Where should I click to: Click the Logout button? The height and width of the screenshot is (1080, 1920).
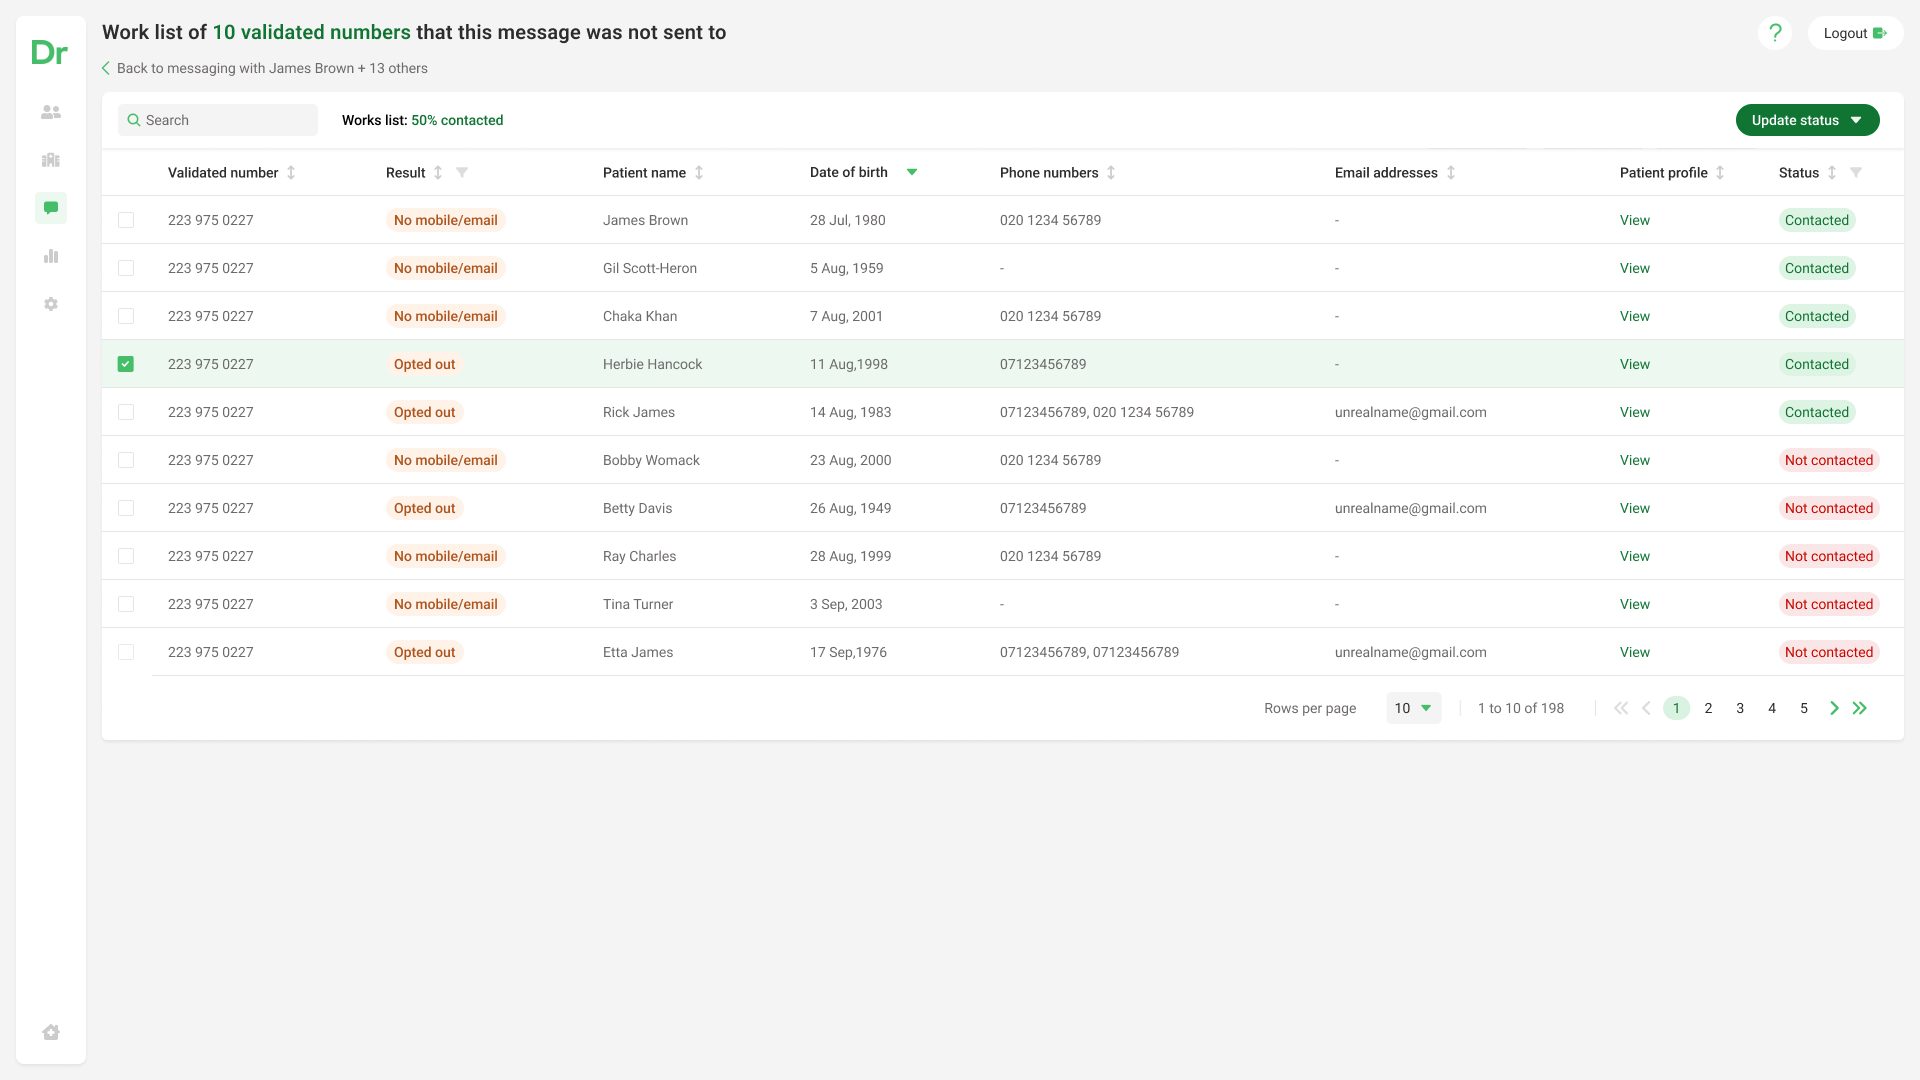(x=1855, y=33)
